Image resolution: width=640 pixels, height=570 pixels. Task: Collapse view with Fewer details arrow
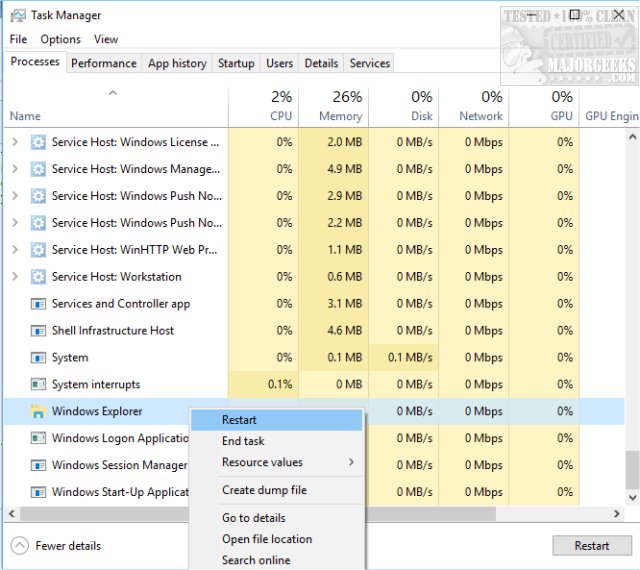[x=20, y=546]
